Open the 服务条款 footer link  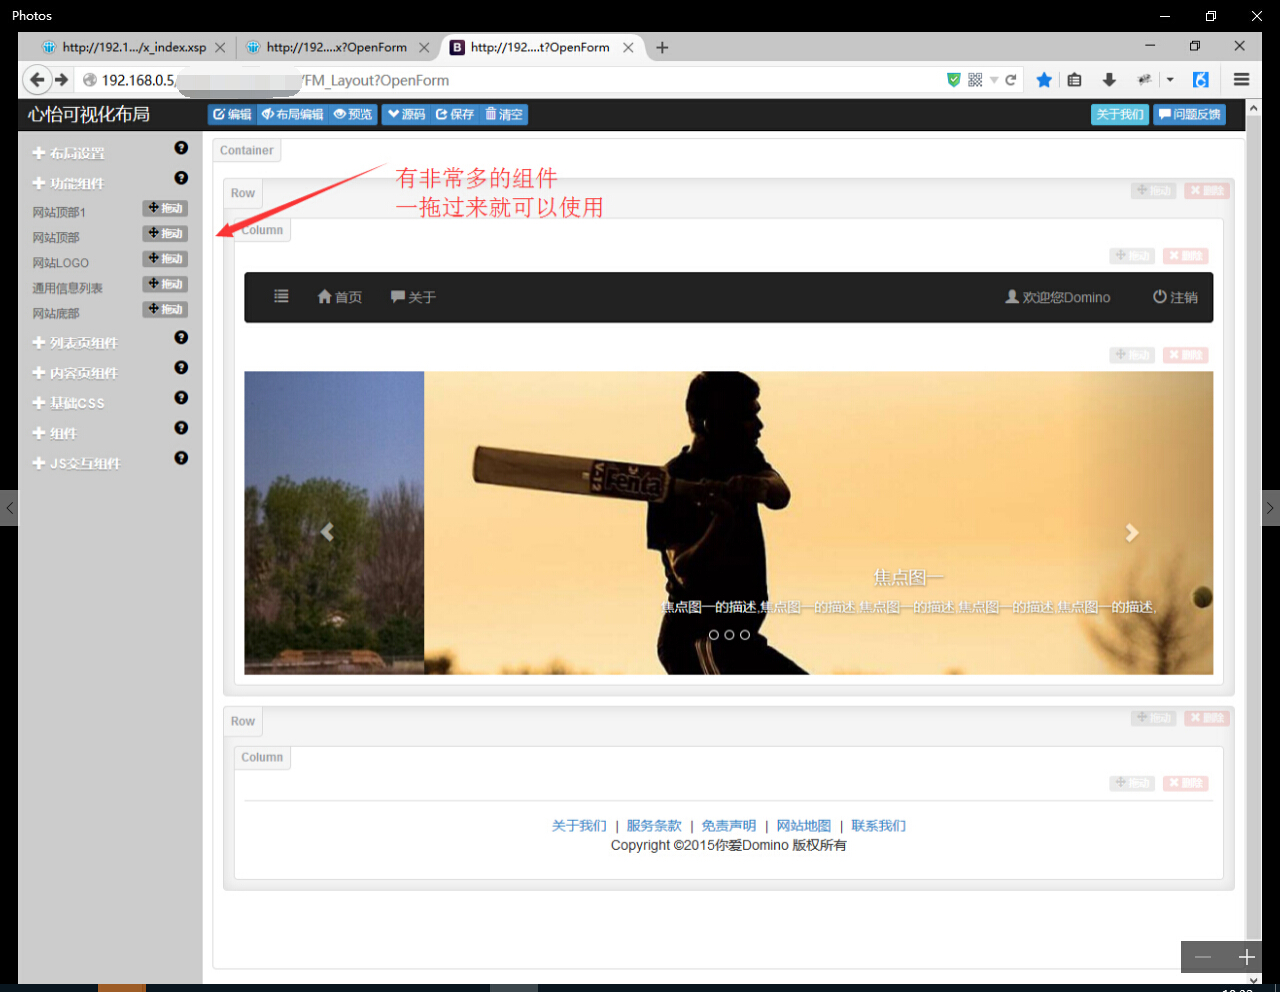pos(654,826)
